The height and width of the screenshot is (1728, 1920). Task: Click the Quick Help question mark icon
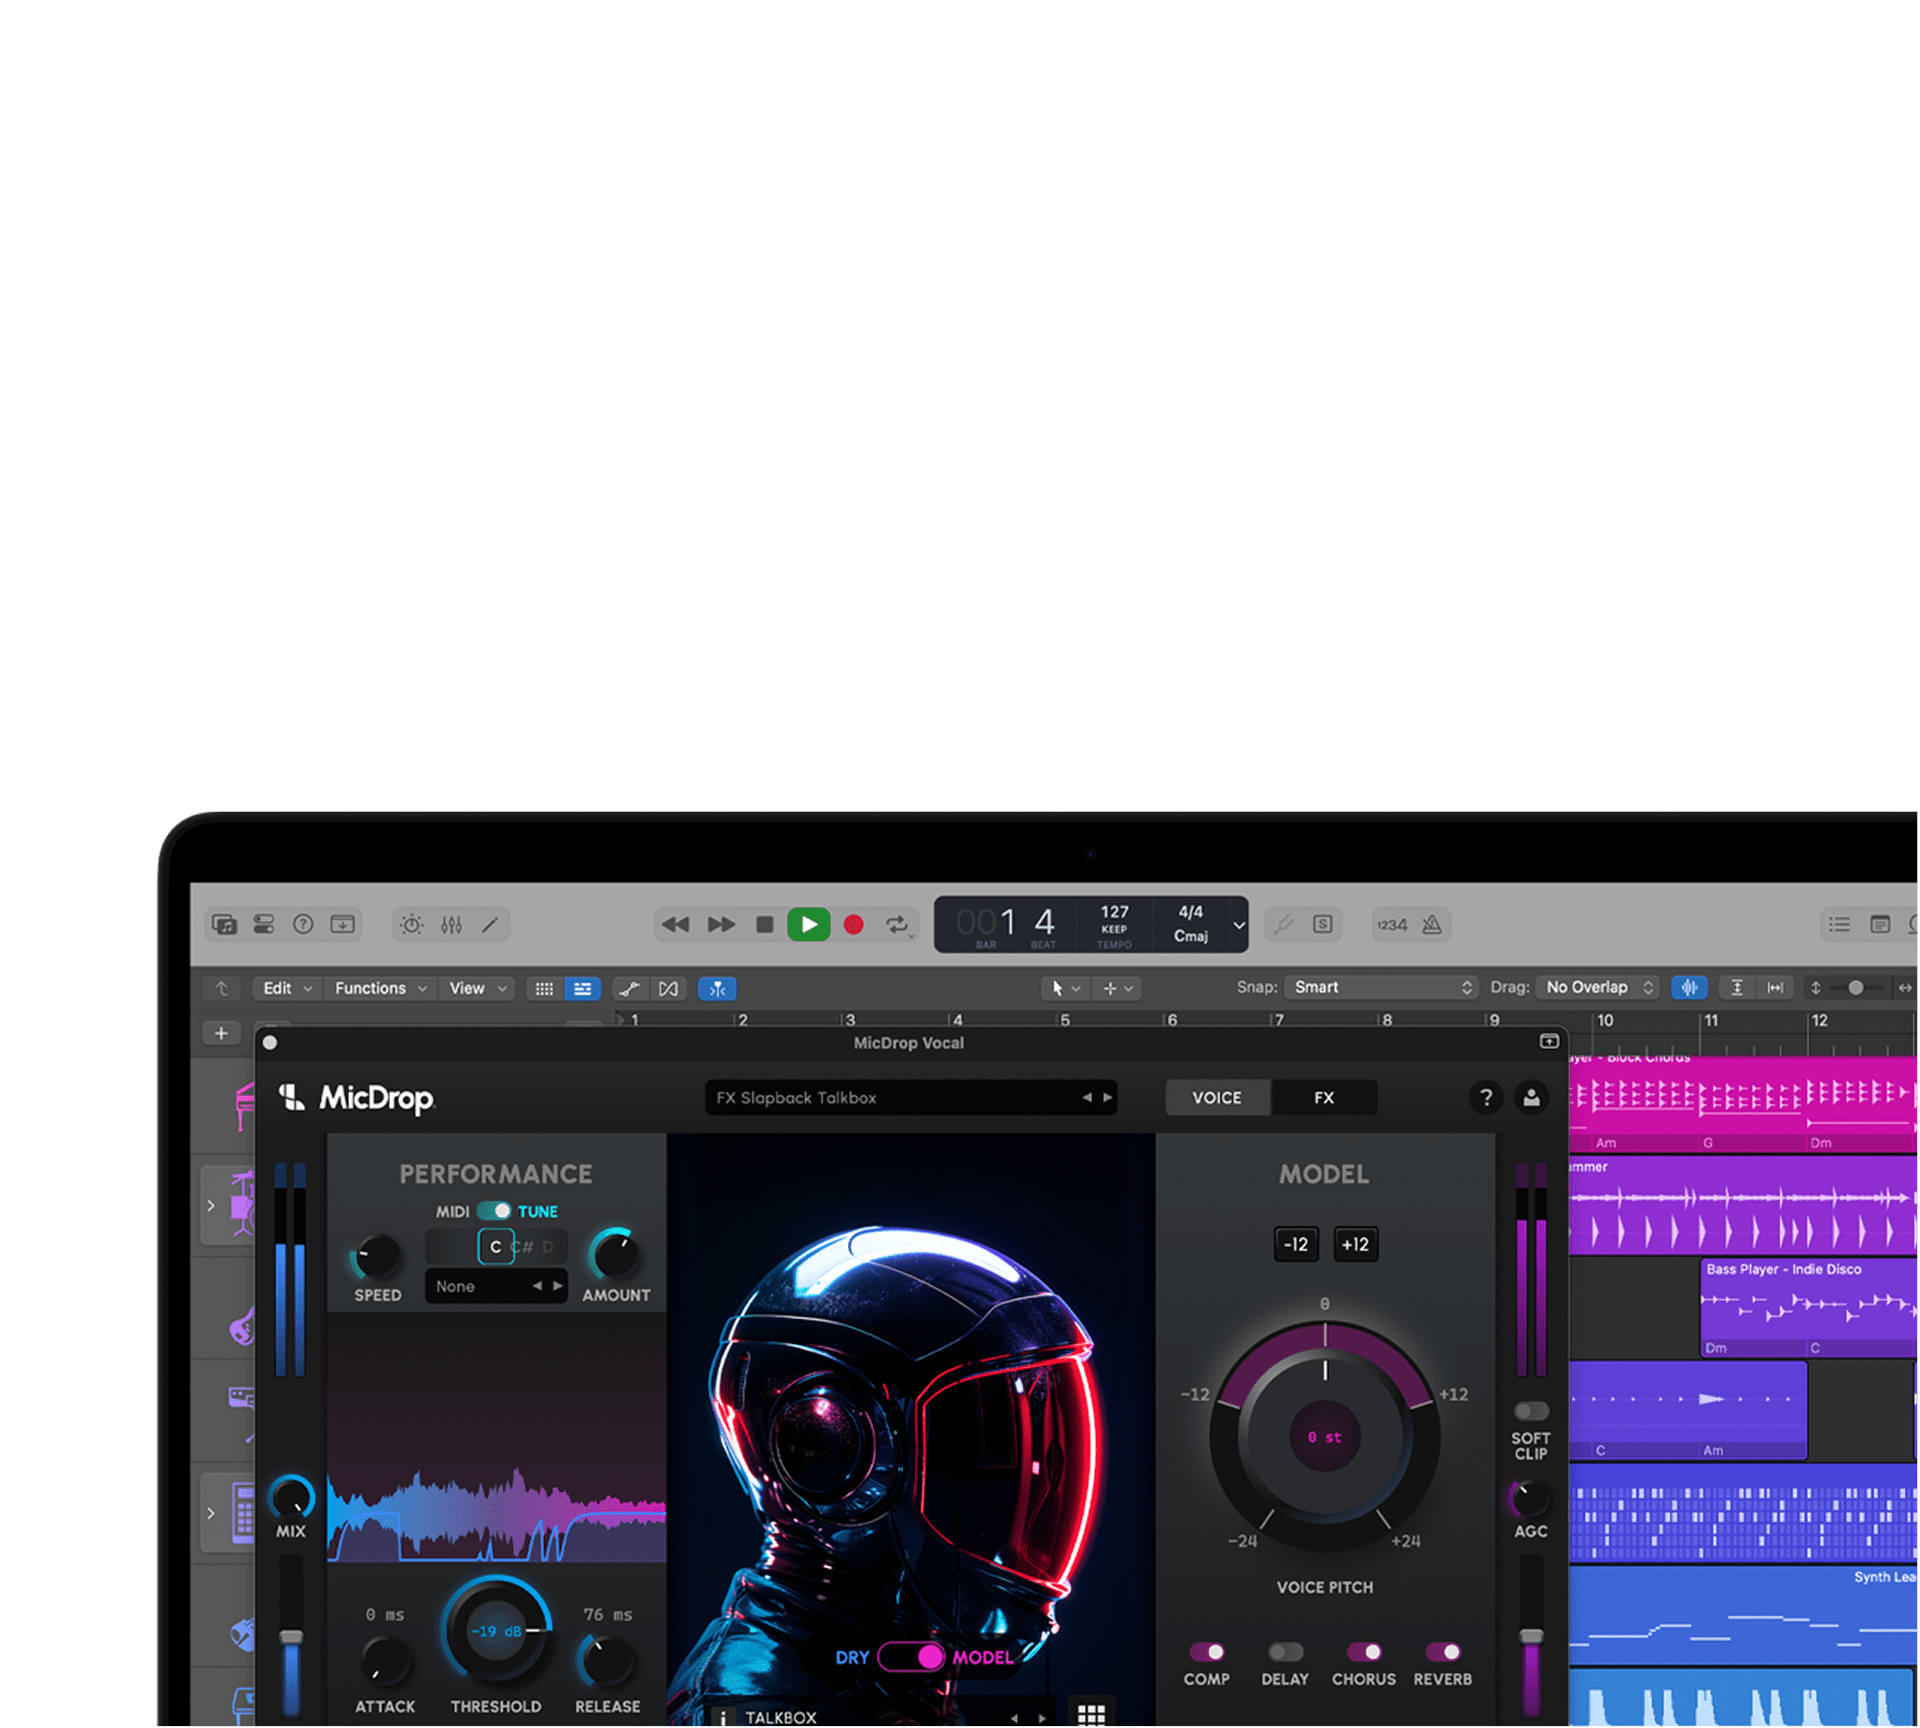[303, 924]
